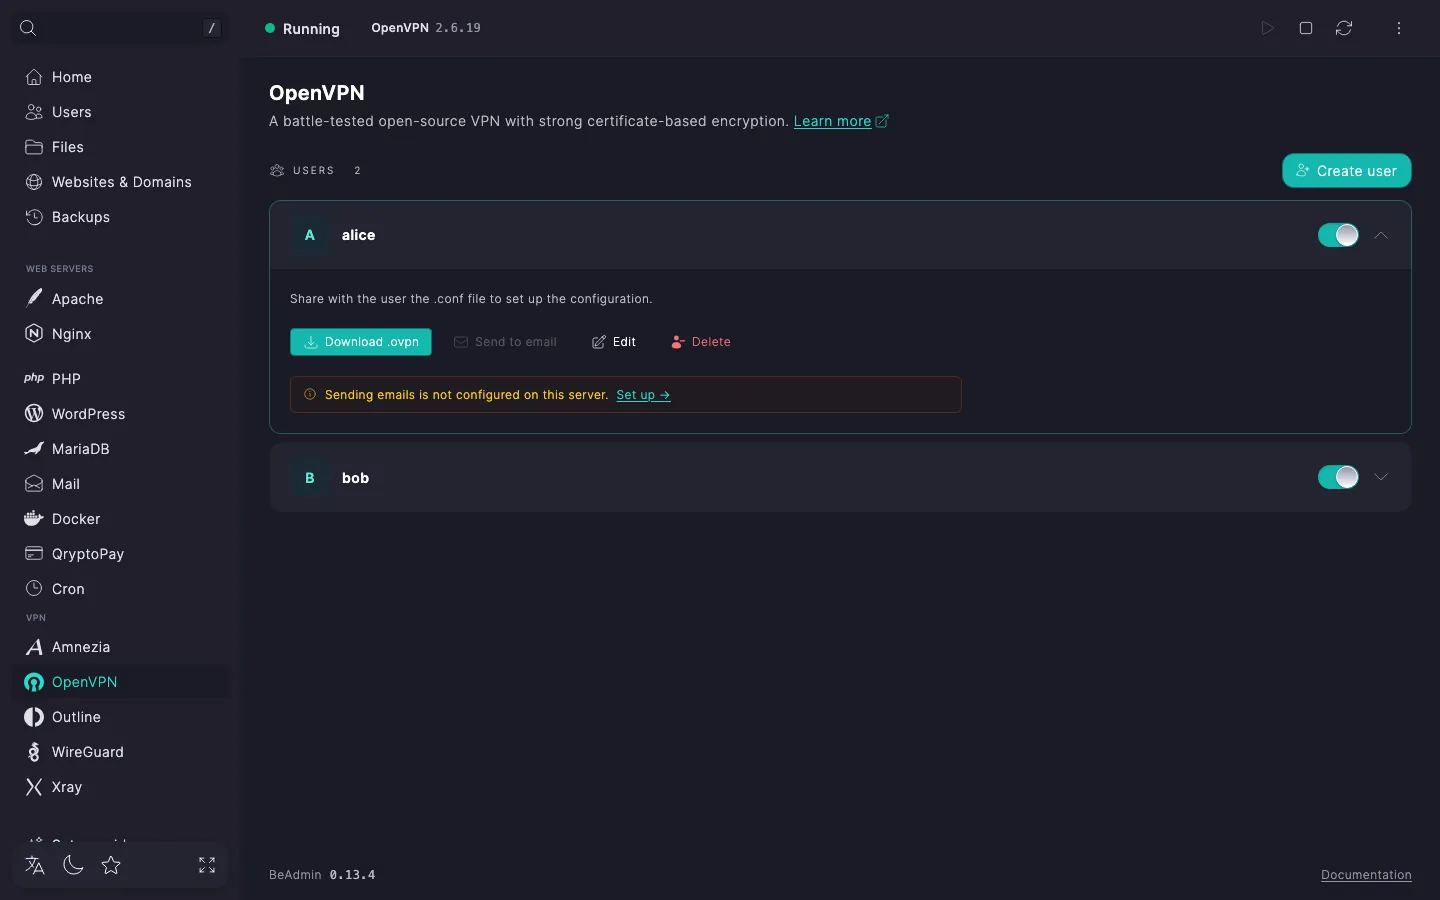Open the Learn more link
Image resolution: width=1440 pixels, height=900 pixels.
pyautogui.click(x=840, y=121)
